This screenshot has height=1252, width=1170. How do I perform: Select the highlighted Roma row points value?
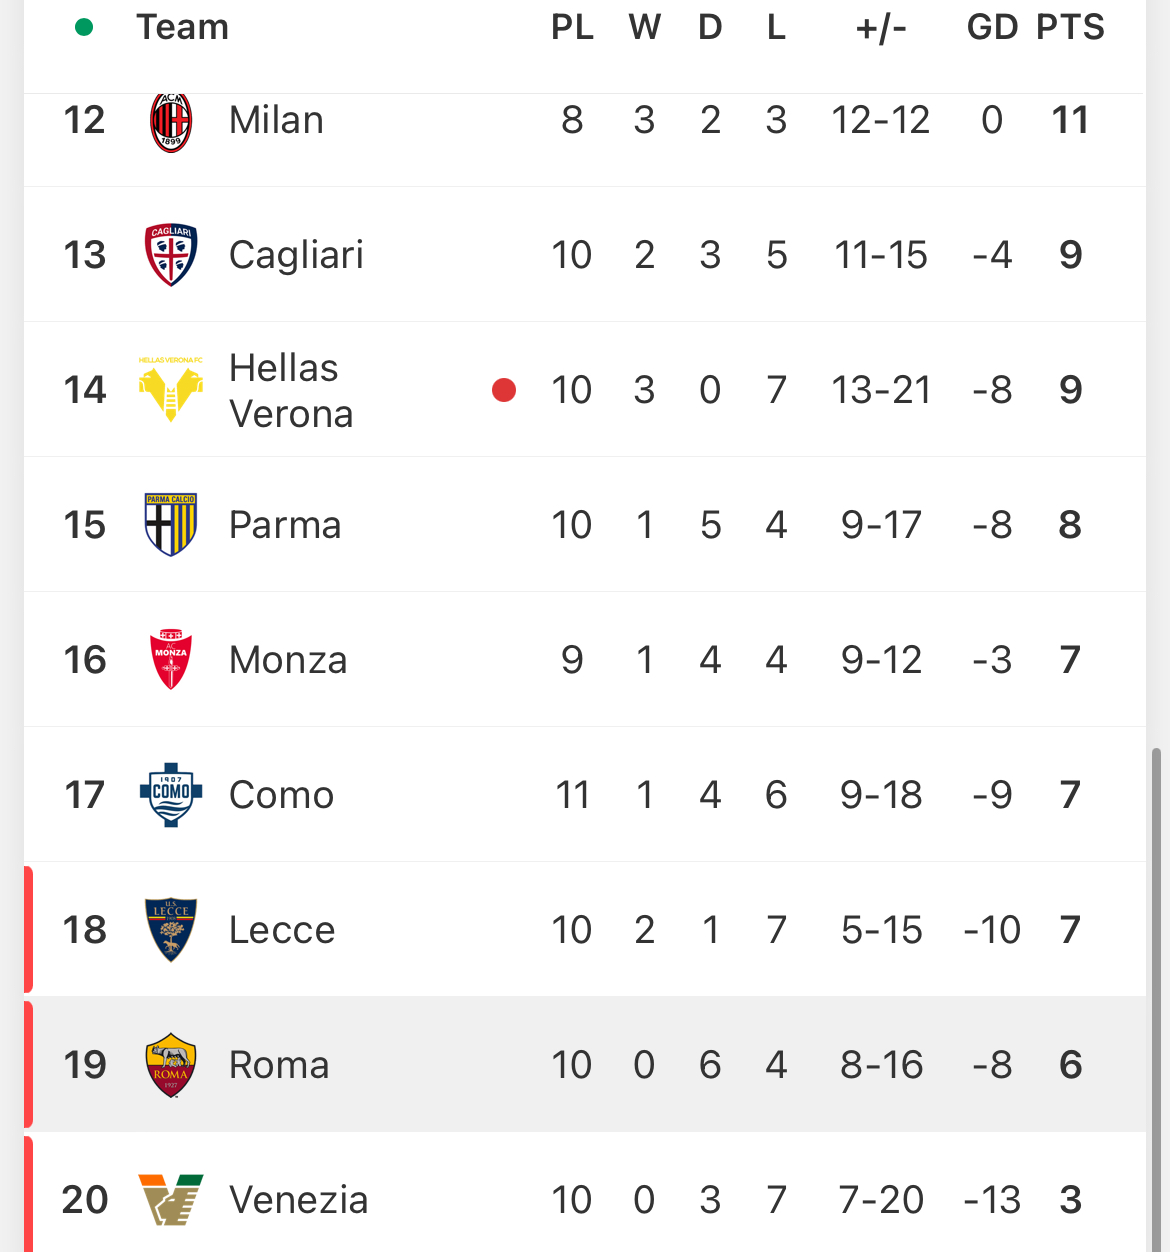click(x=1070, y=1065)
